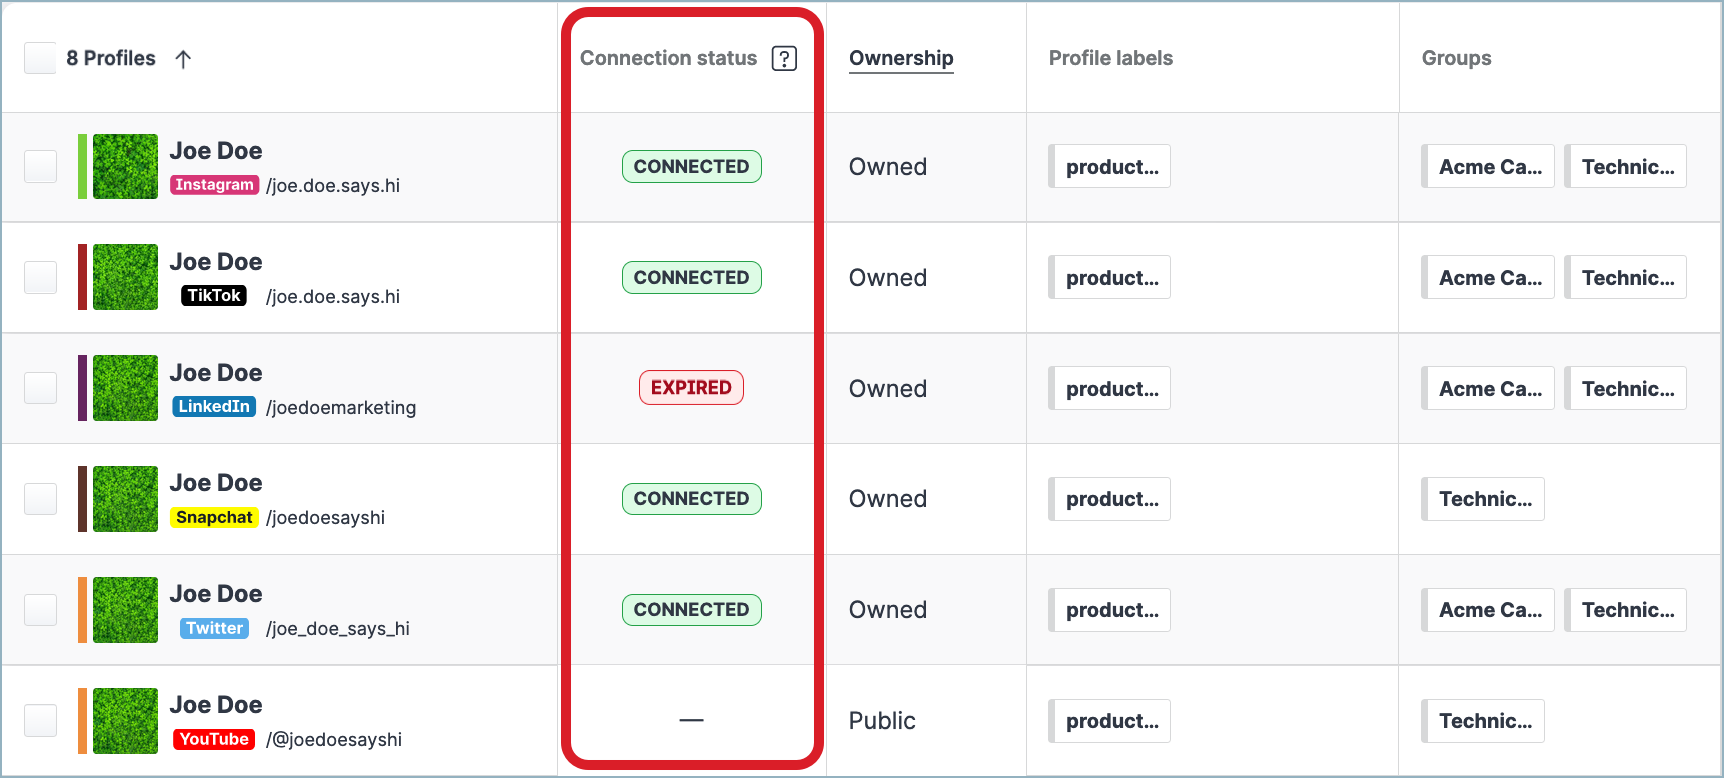The width and height of the screenshot is (1724, 778).
Task: Check the YouTube profile row checkbox
Action: [x=40, y=720]
